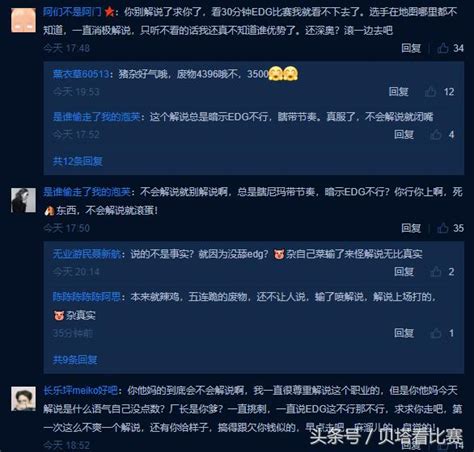Viewport: 474px width, 452px height.
Task: Reply to the comment posted 今天 17:50
Action: [x=411, y=228]
